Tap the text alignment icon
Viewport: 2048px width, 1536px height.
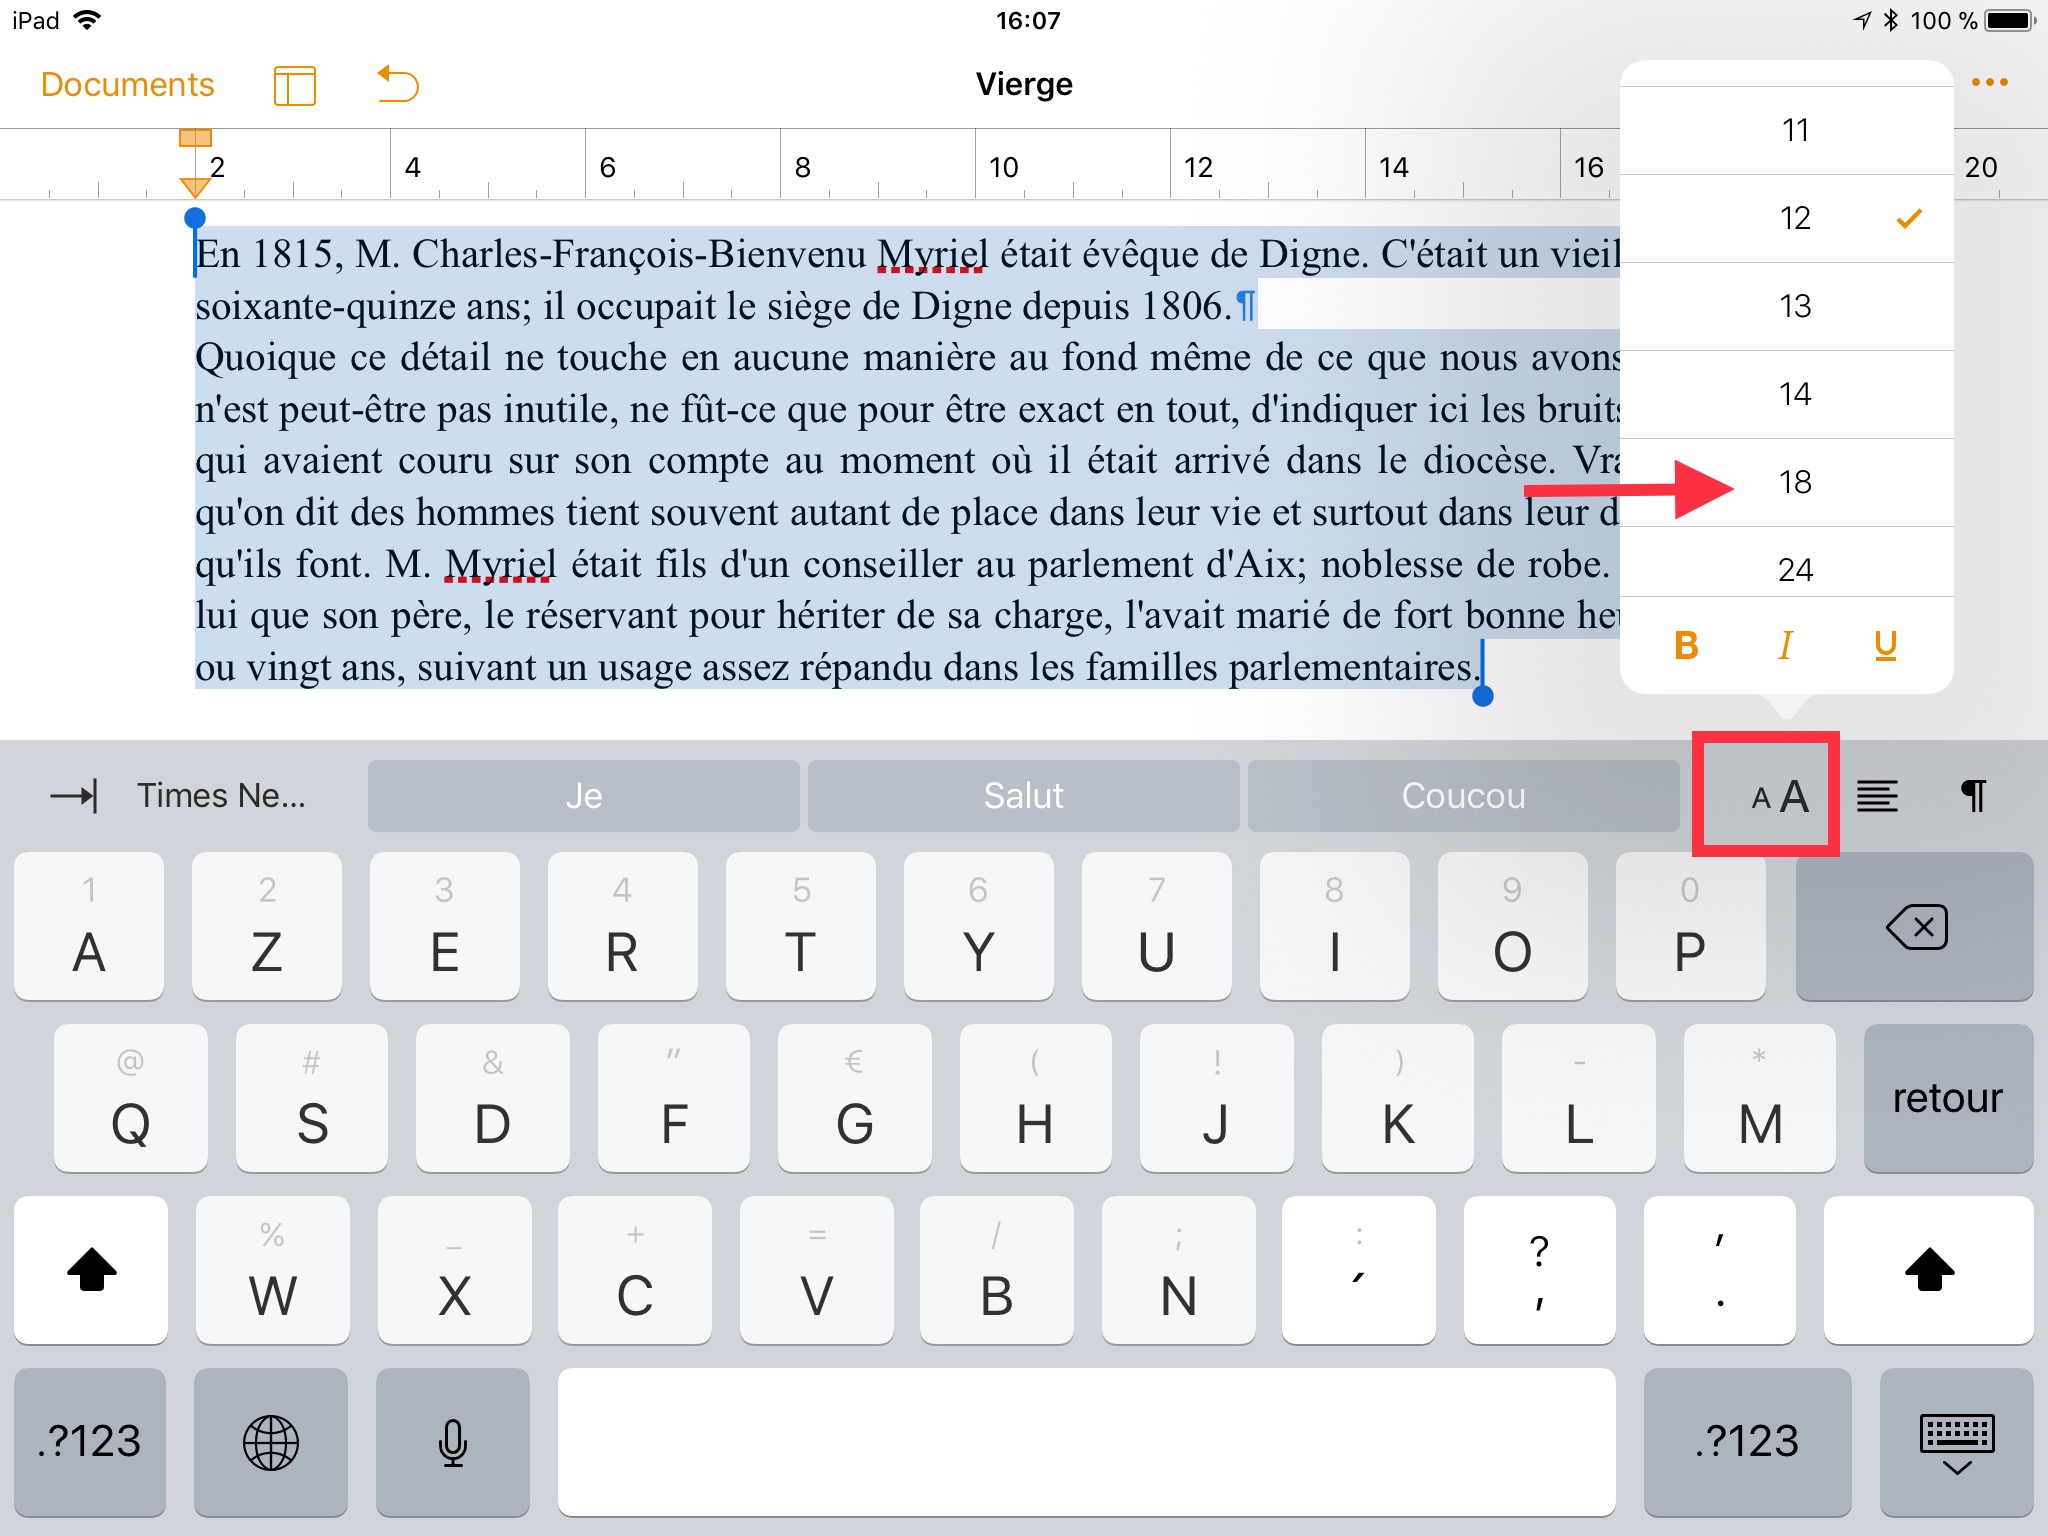point(1877,796)
